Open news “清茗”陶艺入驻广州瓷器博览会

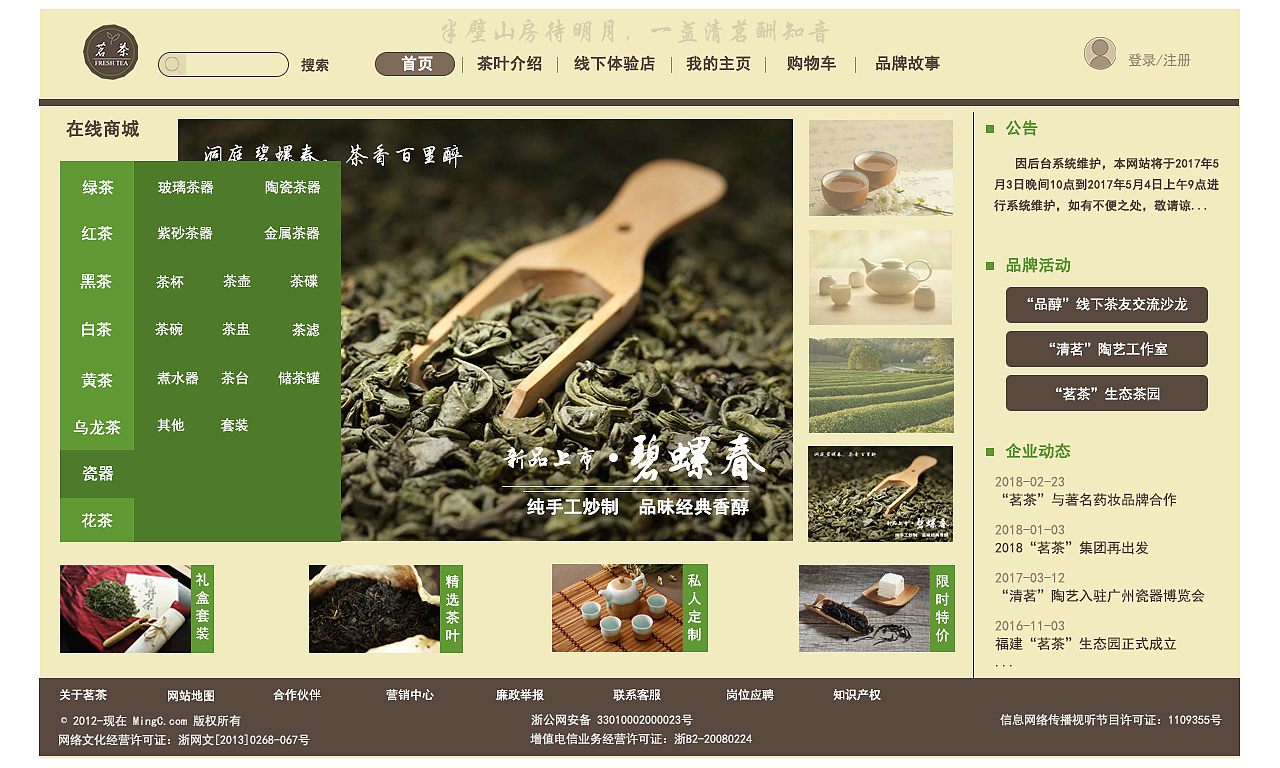pos(1103,596)
